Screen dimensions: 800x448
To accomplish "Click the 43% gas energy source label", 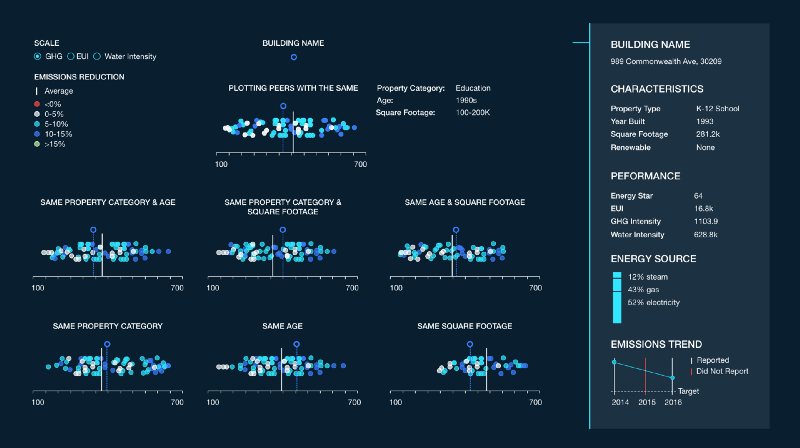I will click(643, 290).
